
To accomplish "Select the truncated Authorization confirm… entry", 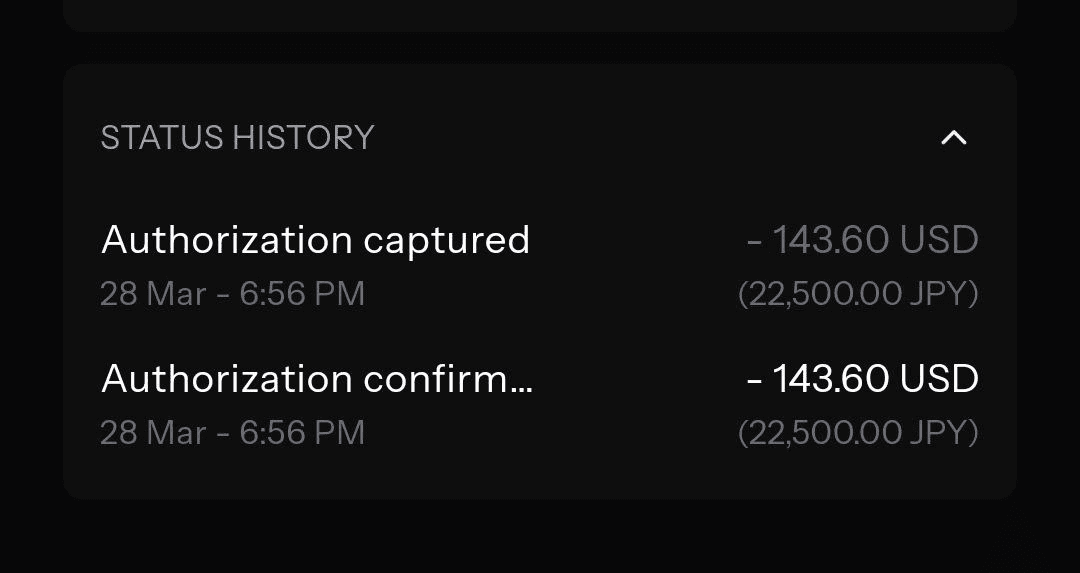I will pyautogui.click(x=317, y=380).
